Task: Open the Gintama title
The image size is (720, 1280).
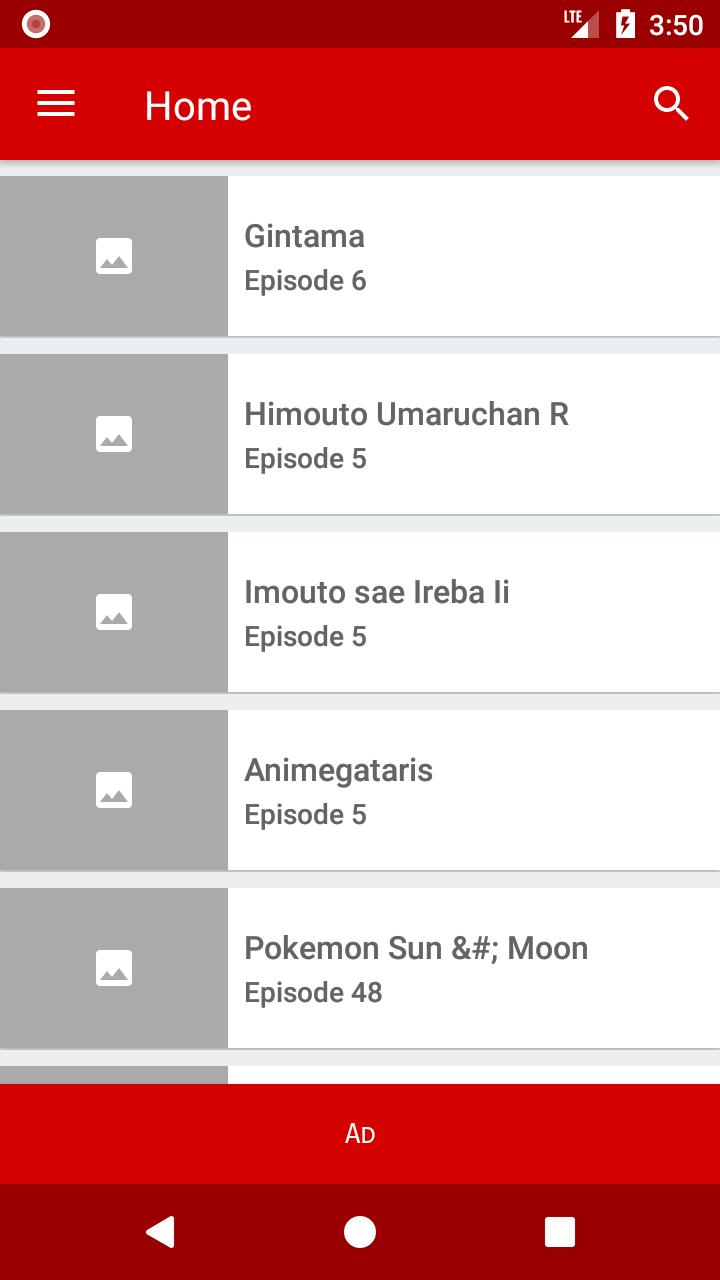Action: coord(304,237)
